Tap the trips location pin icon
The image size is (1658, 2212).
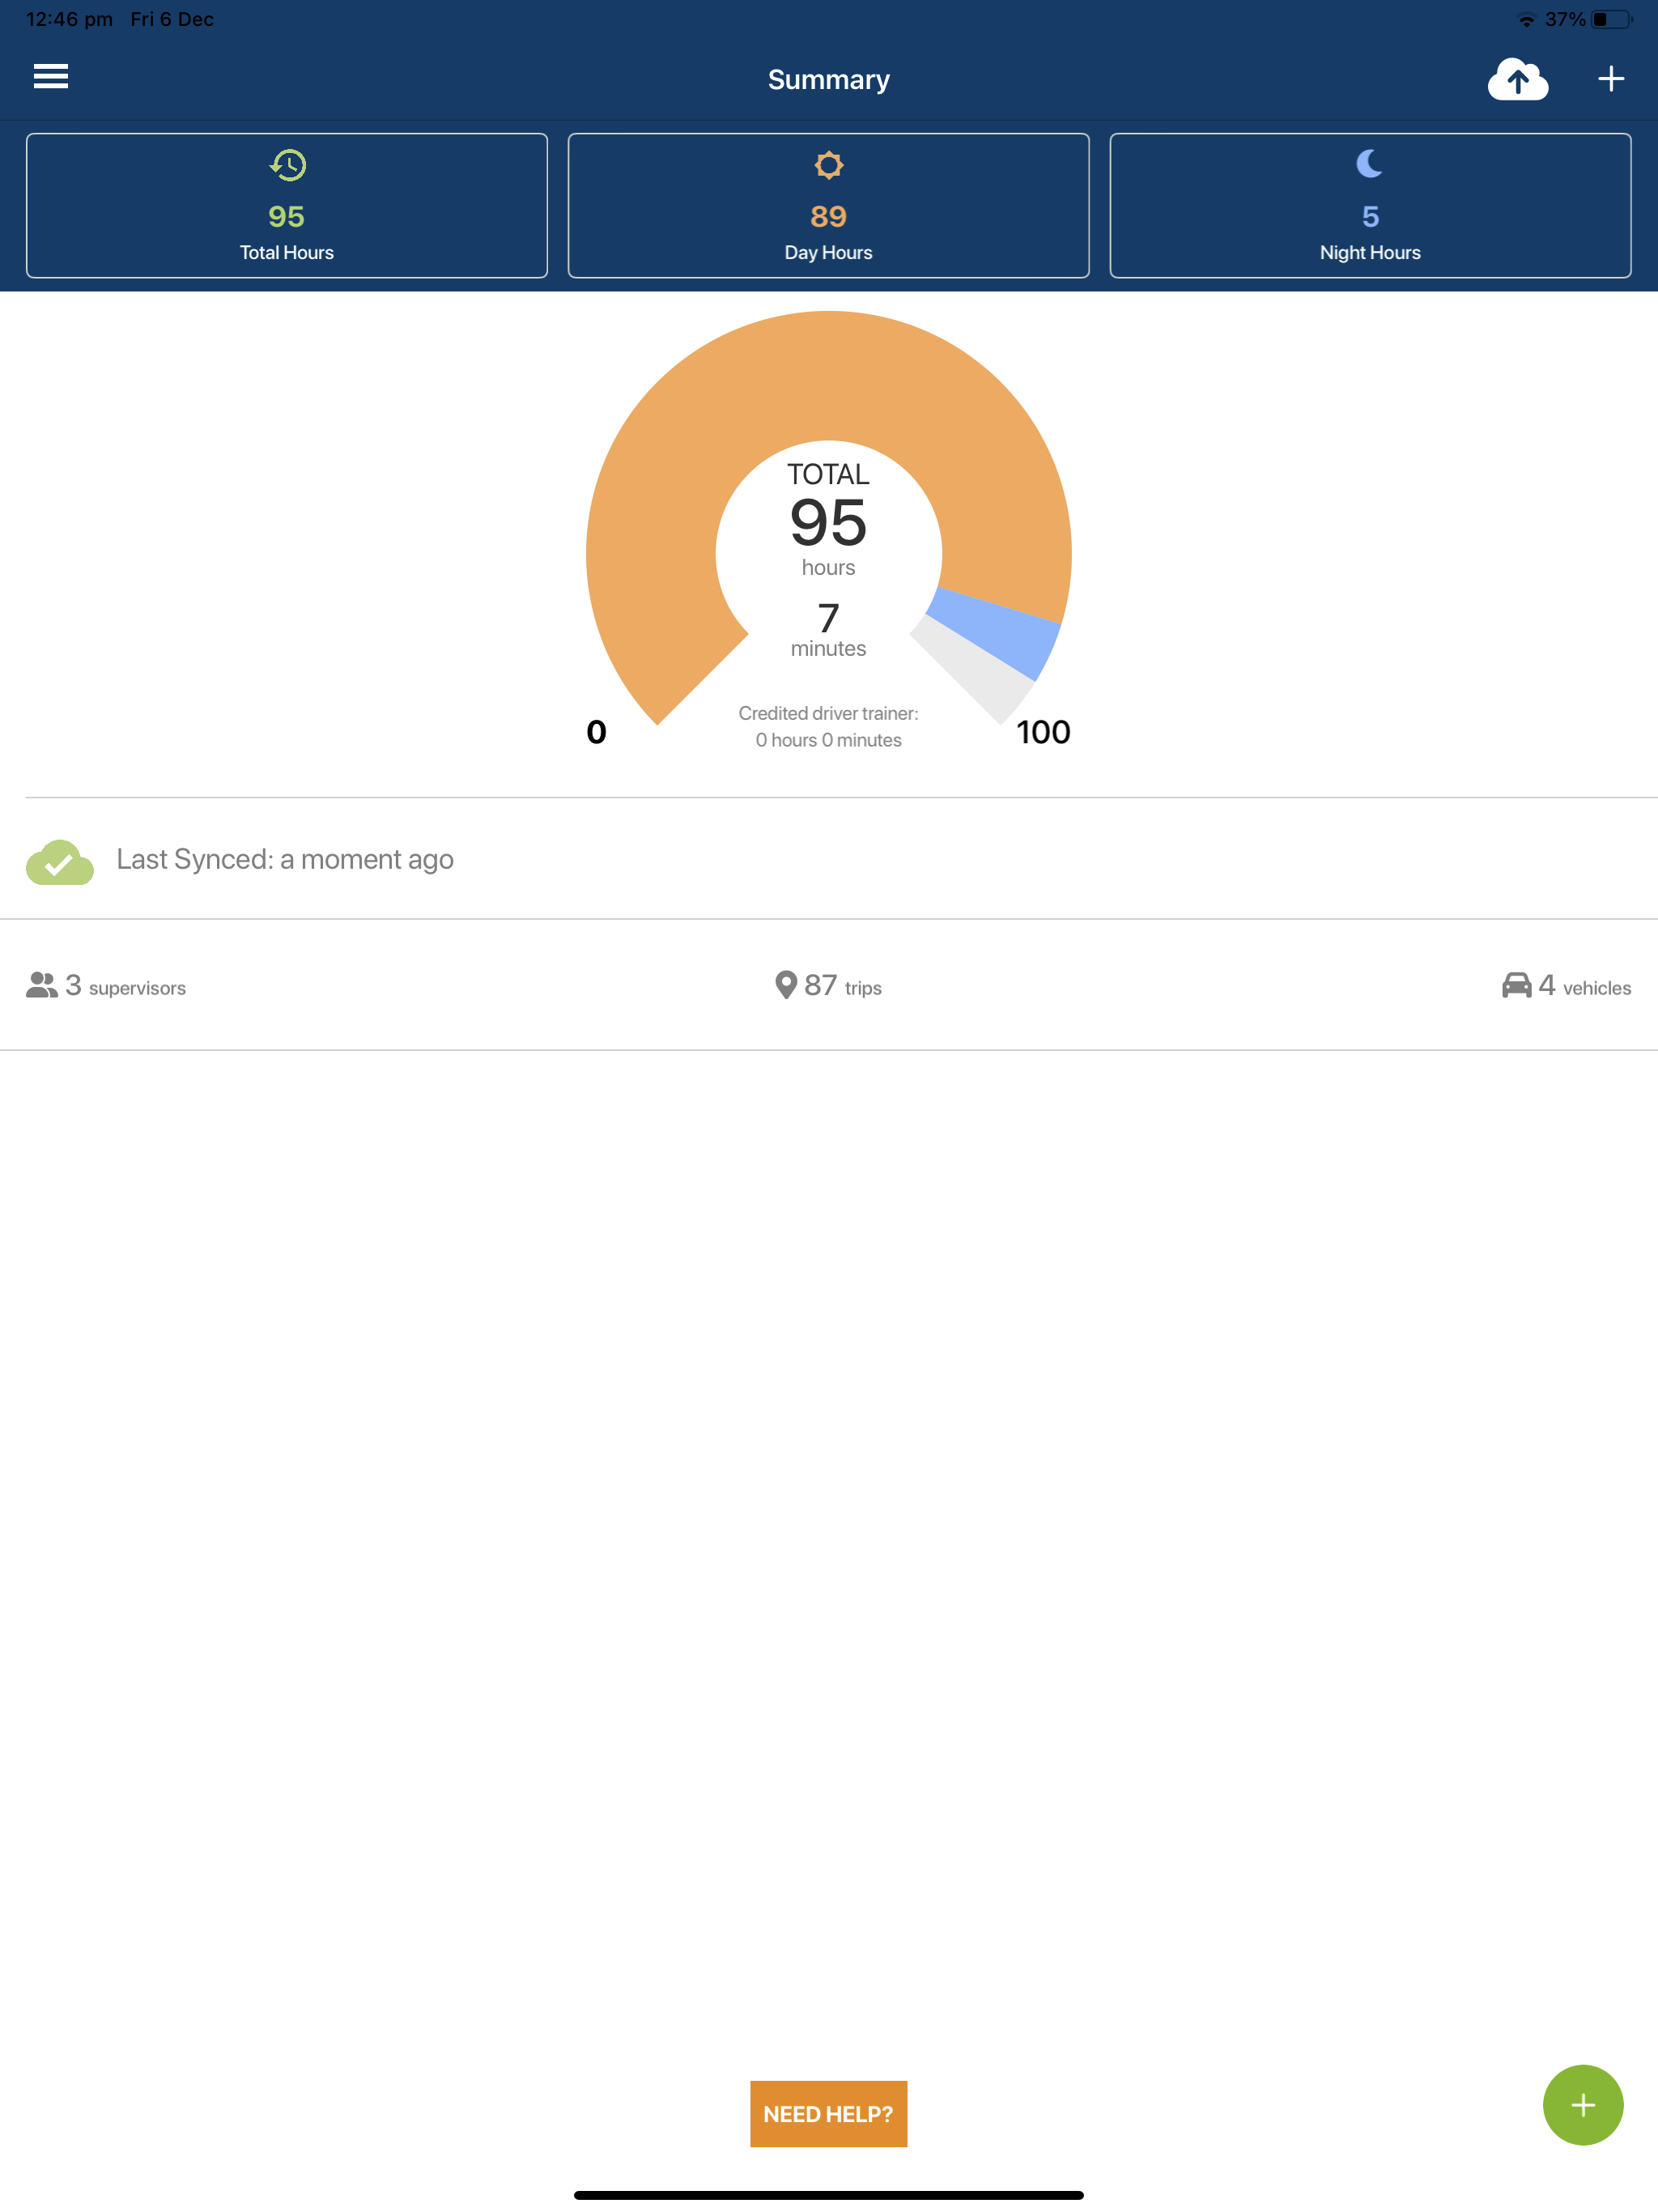786,985
